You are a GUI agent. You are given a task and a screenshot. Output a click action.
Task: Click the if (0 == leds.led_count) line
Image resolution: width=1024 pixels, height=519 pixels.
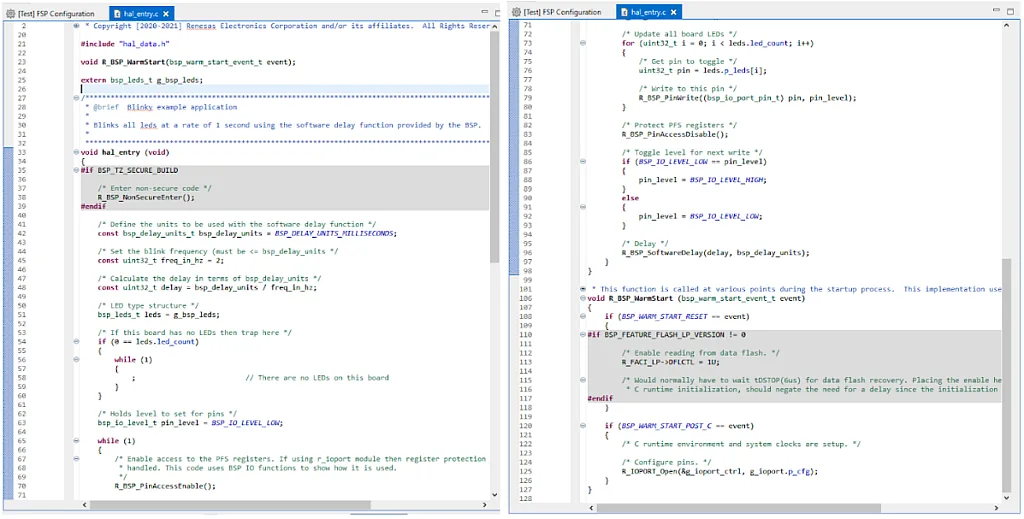[x=148, y=341]
